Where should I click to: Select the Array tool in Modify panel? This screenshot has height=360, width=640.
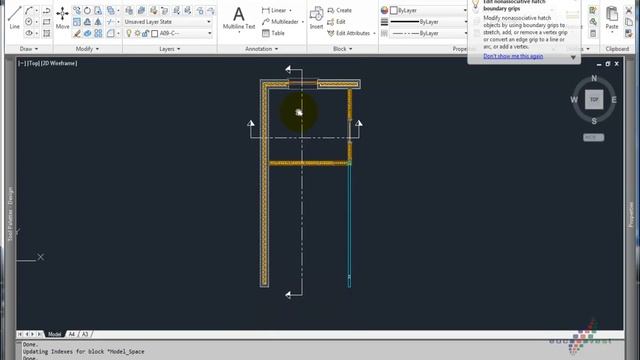click(x=98, y=33)
